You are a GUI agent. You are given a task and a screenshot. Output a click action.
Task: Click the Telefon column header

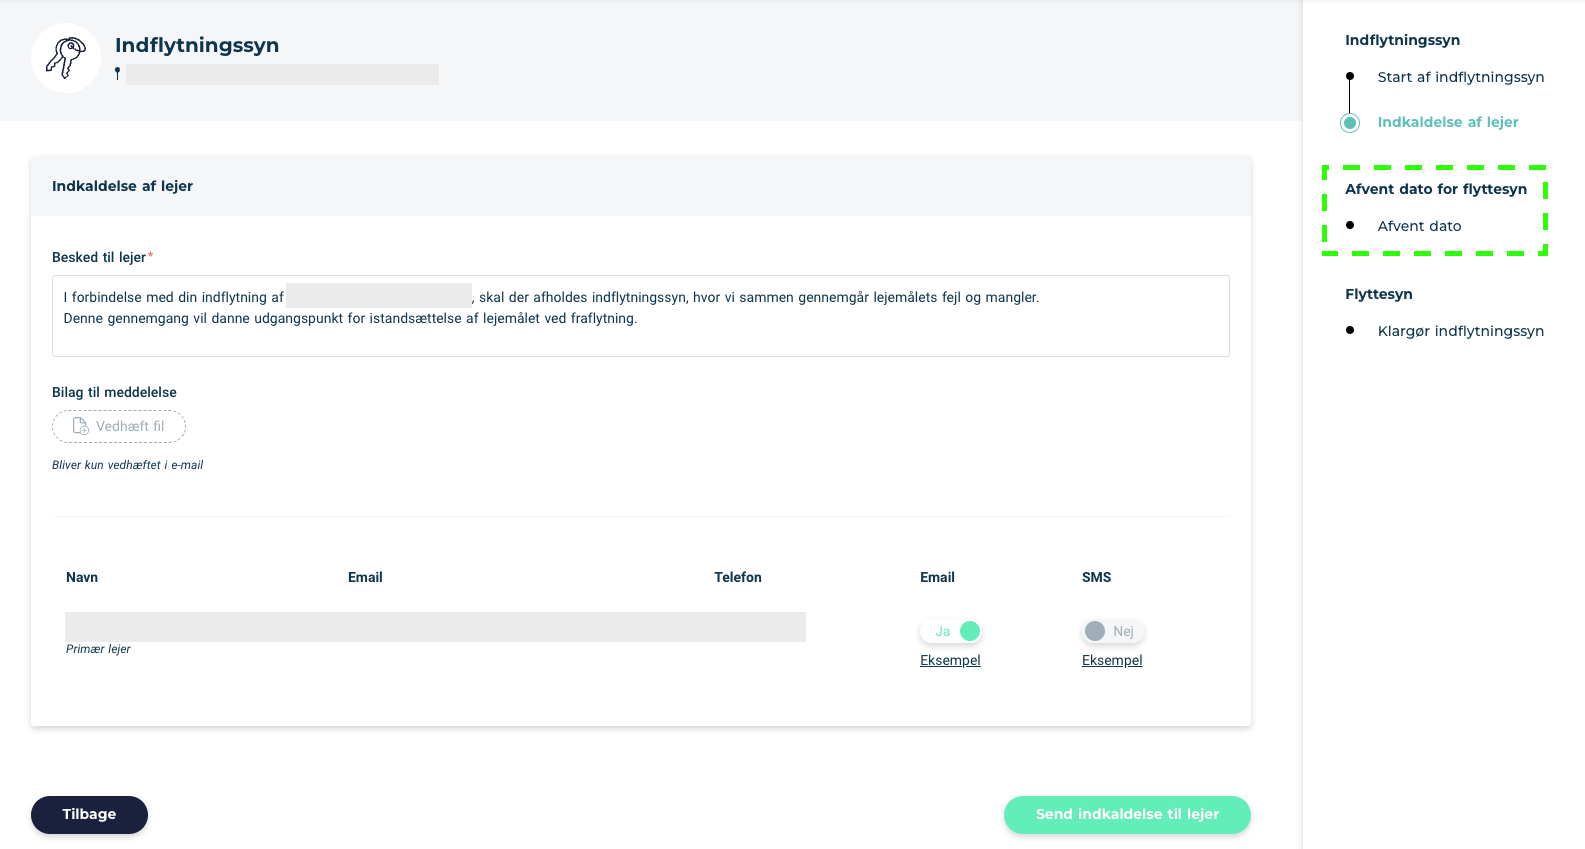click(738, 577)
